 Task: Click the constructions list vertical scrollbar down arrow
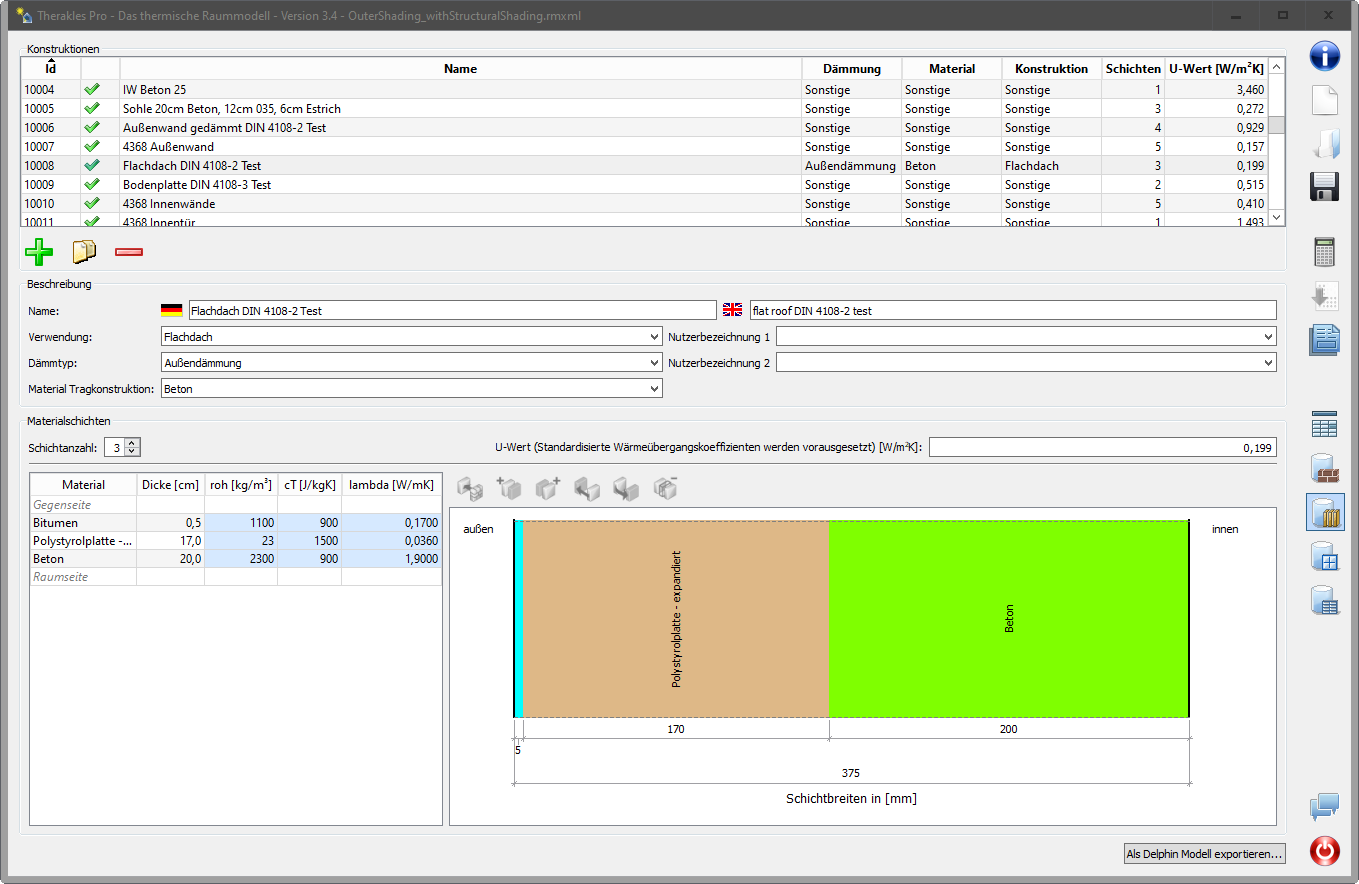(1276, 217)
